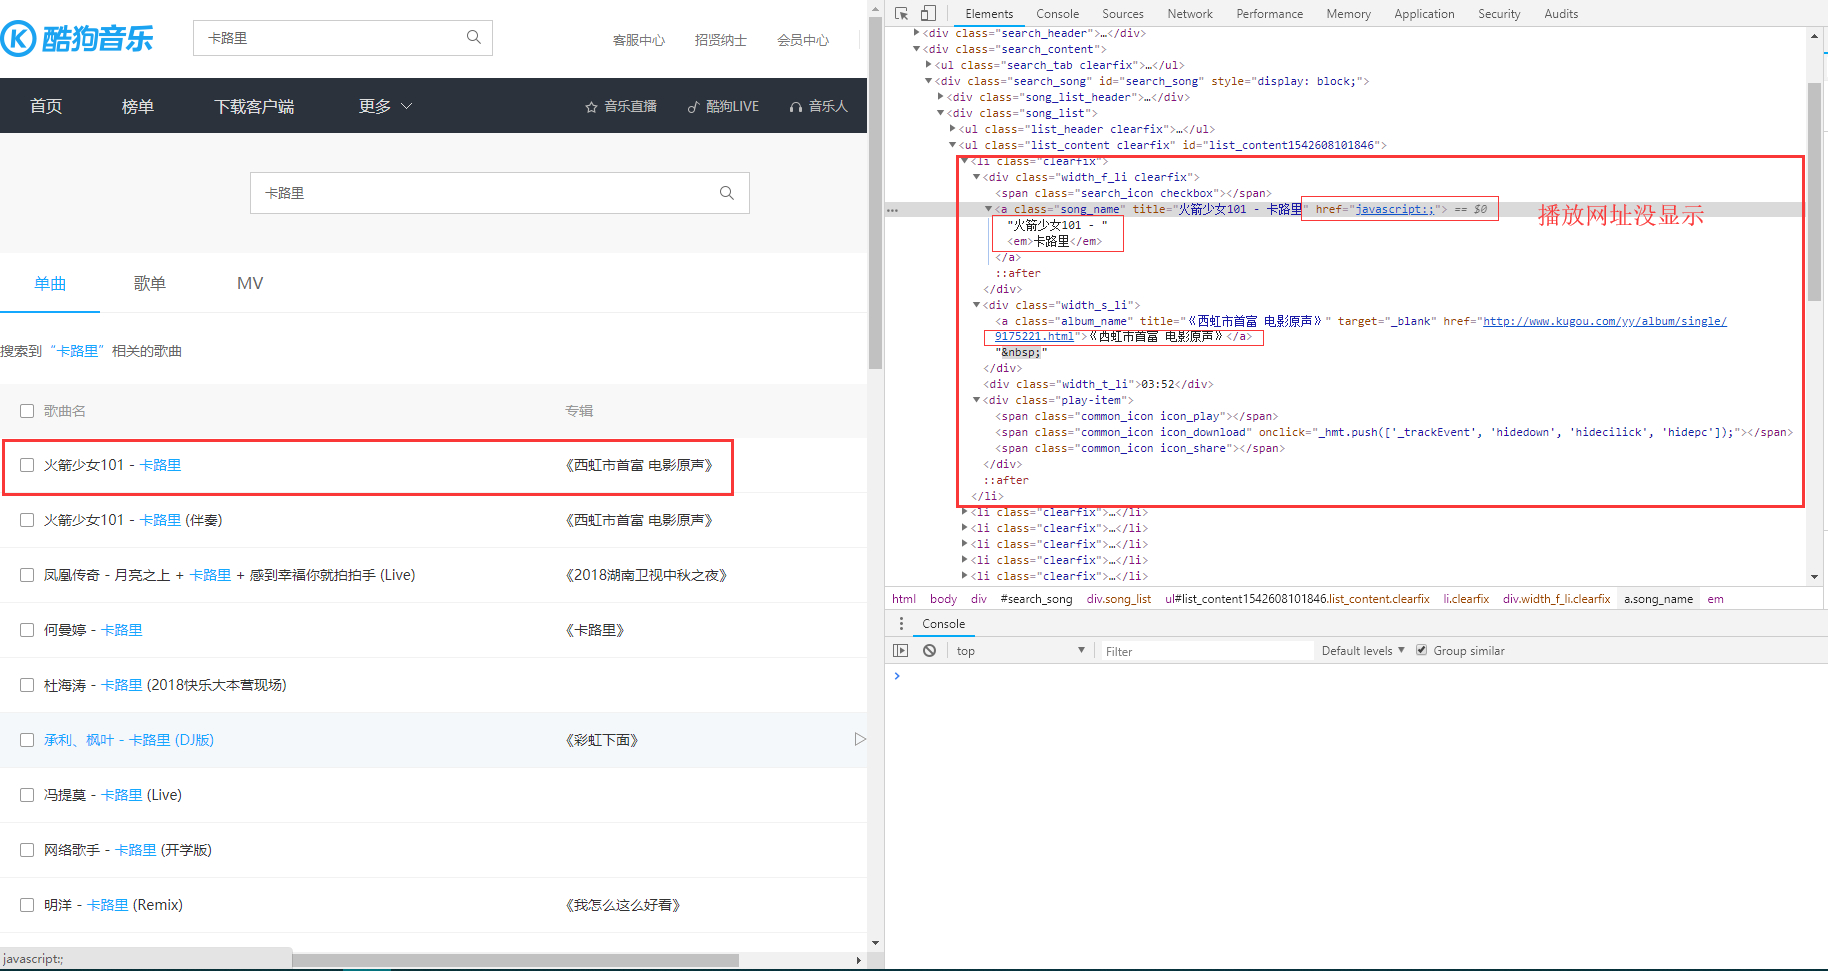Open DevTools Sources tab

(1122, 14)
